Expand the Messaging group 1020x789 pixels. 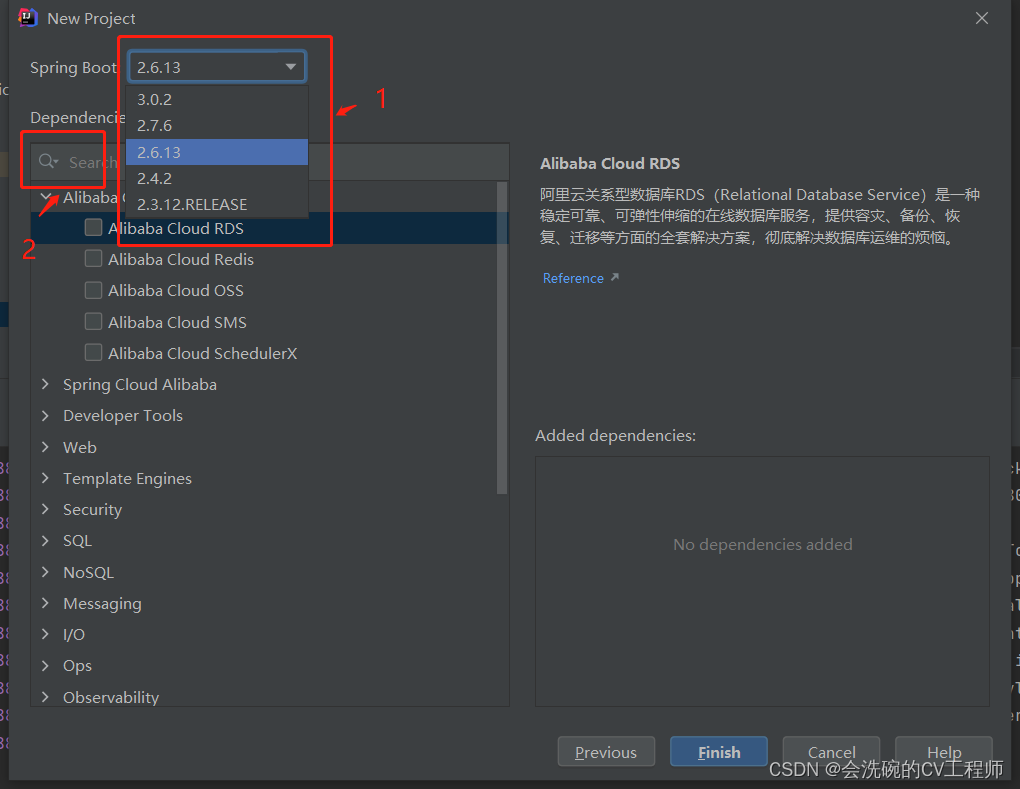(46, 603)
